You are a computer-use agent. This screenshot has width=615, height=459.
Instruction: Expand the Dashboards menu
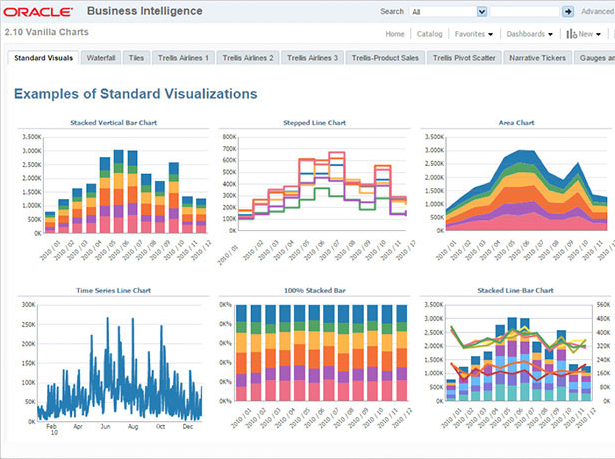pyautogui.click(x=529, y=34)
